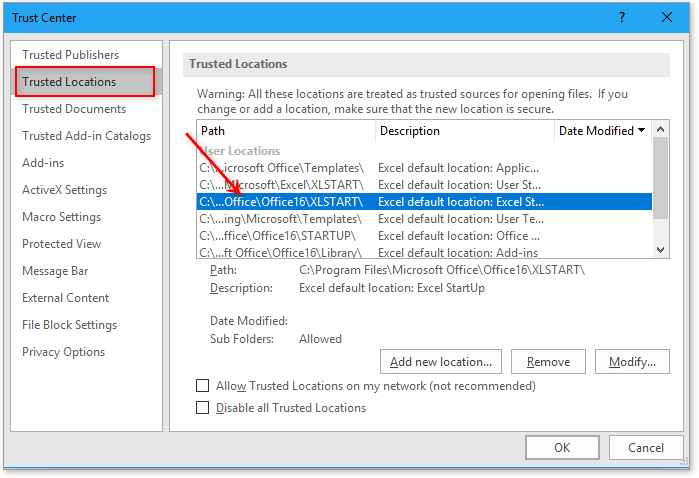This screenshot has width=699, height=478.
Task: Click the Modify button
Action: [632, 362]
